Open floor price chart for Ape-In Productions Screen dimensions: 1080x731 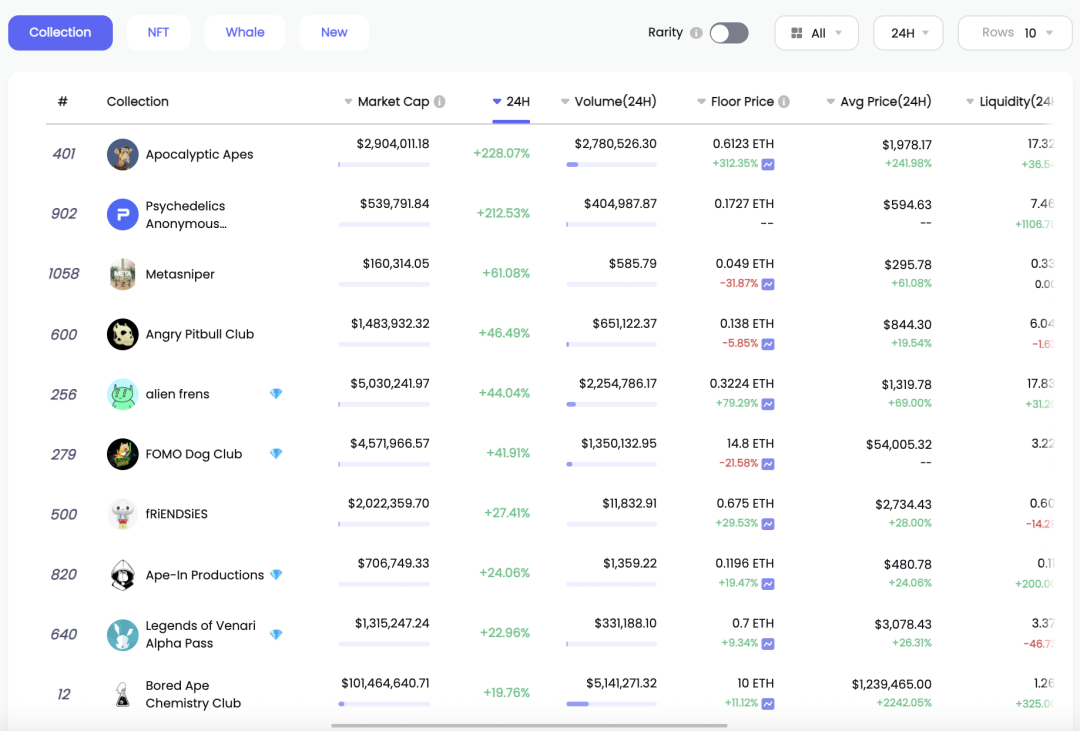[x=768, y=584]
